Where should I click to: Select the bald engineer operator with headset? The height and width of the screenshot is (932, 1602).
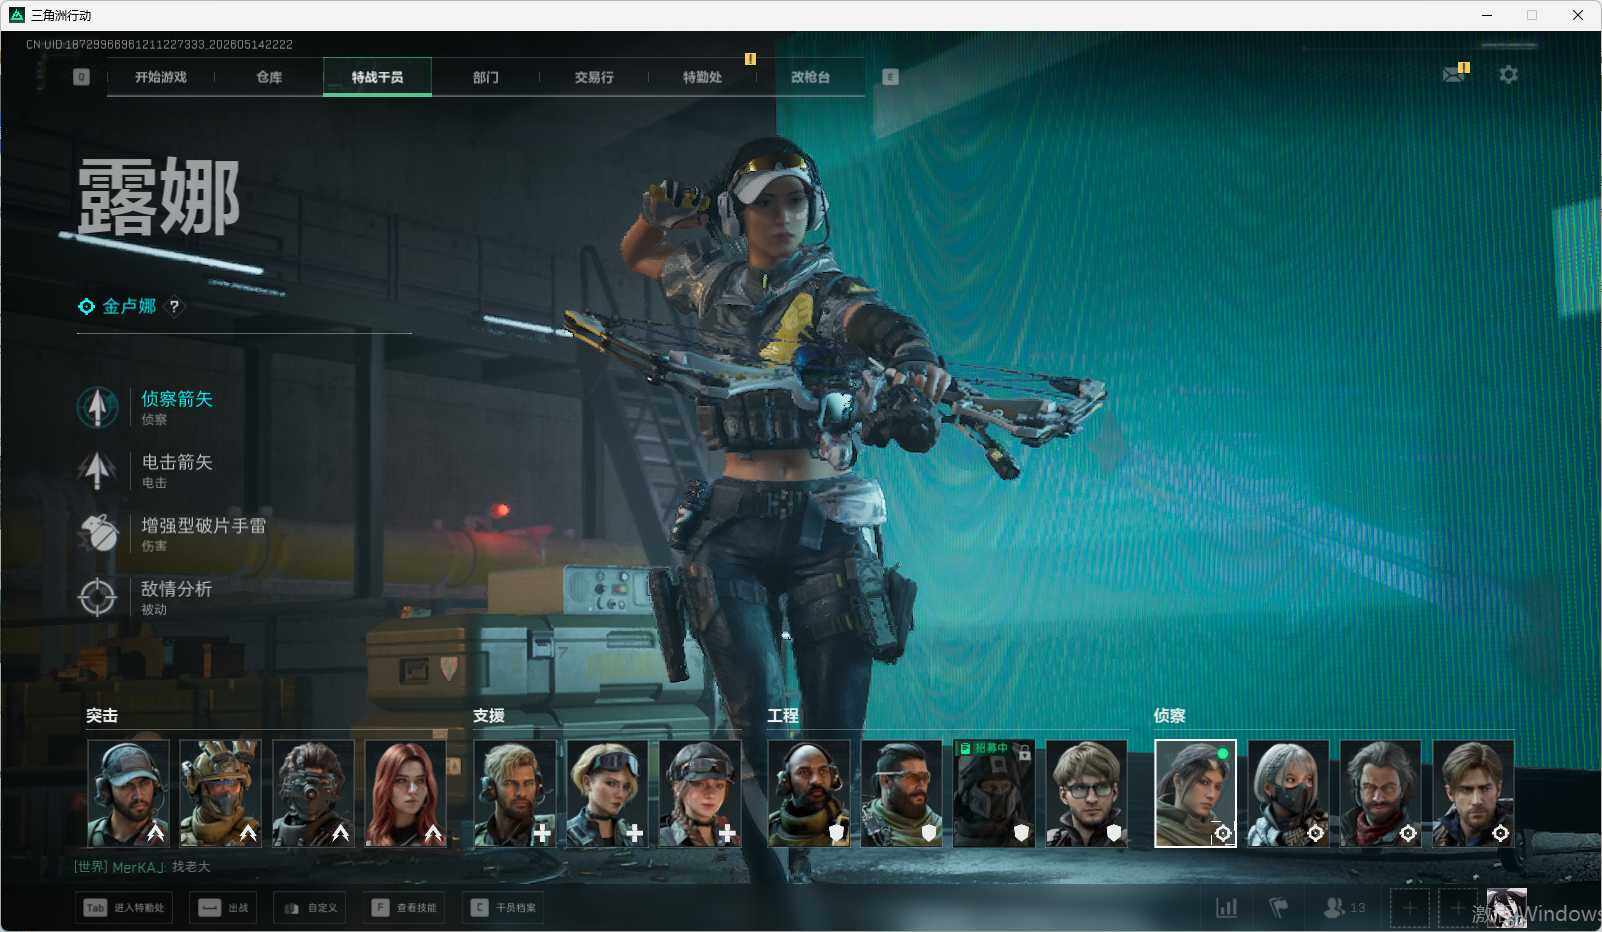pyautogui.click(x=809, y=793)
